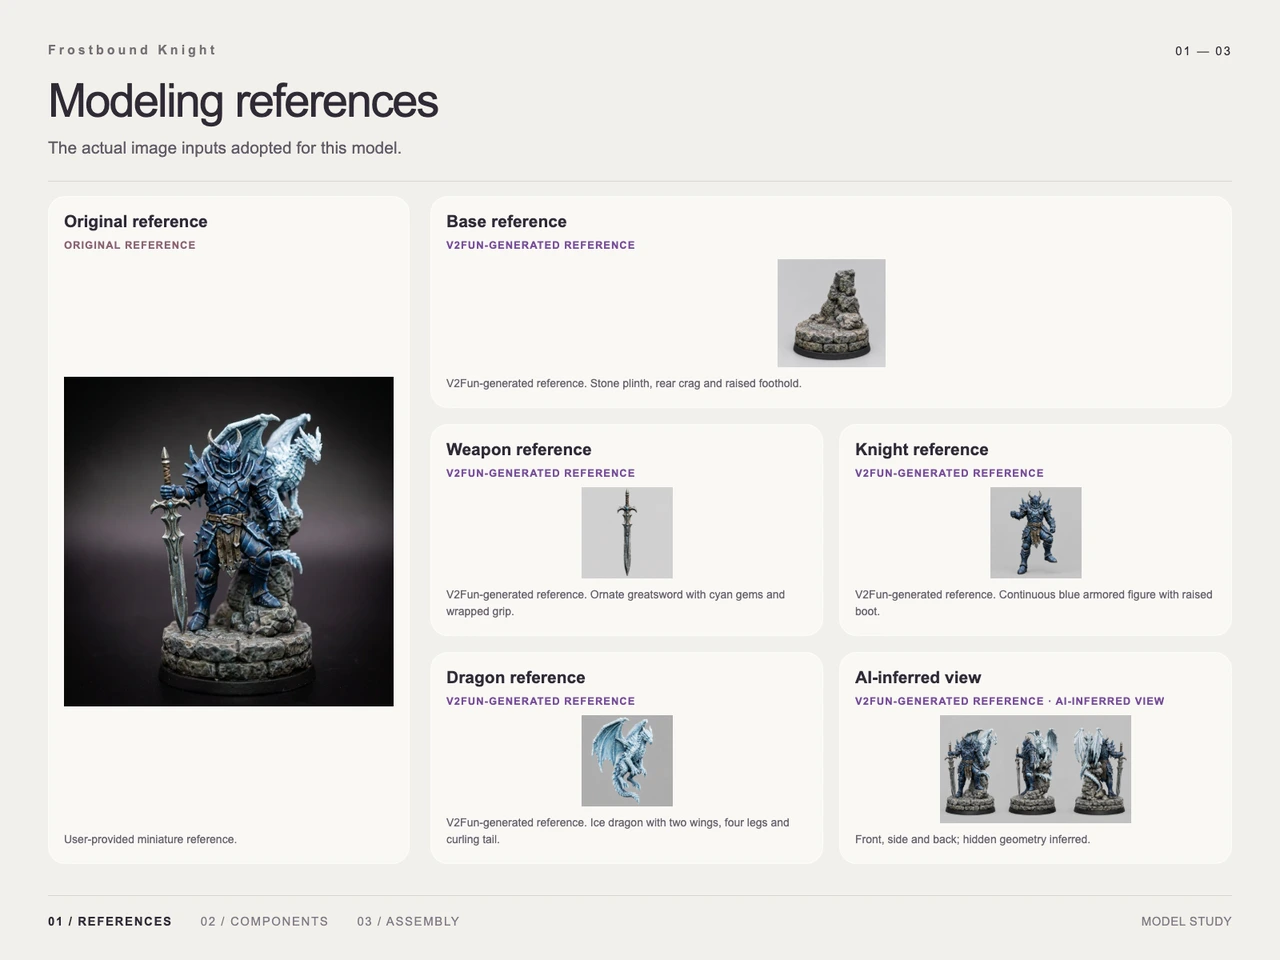Select the ice dragon reference thumbnail
1280x960 pixels.
627,760
